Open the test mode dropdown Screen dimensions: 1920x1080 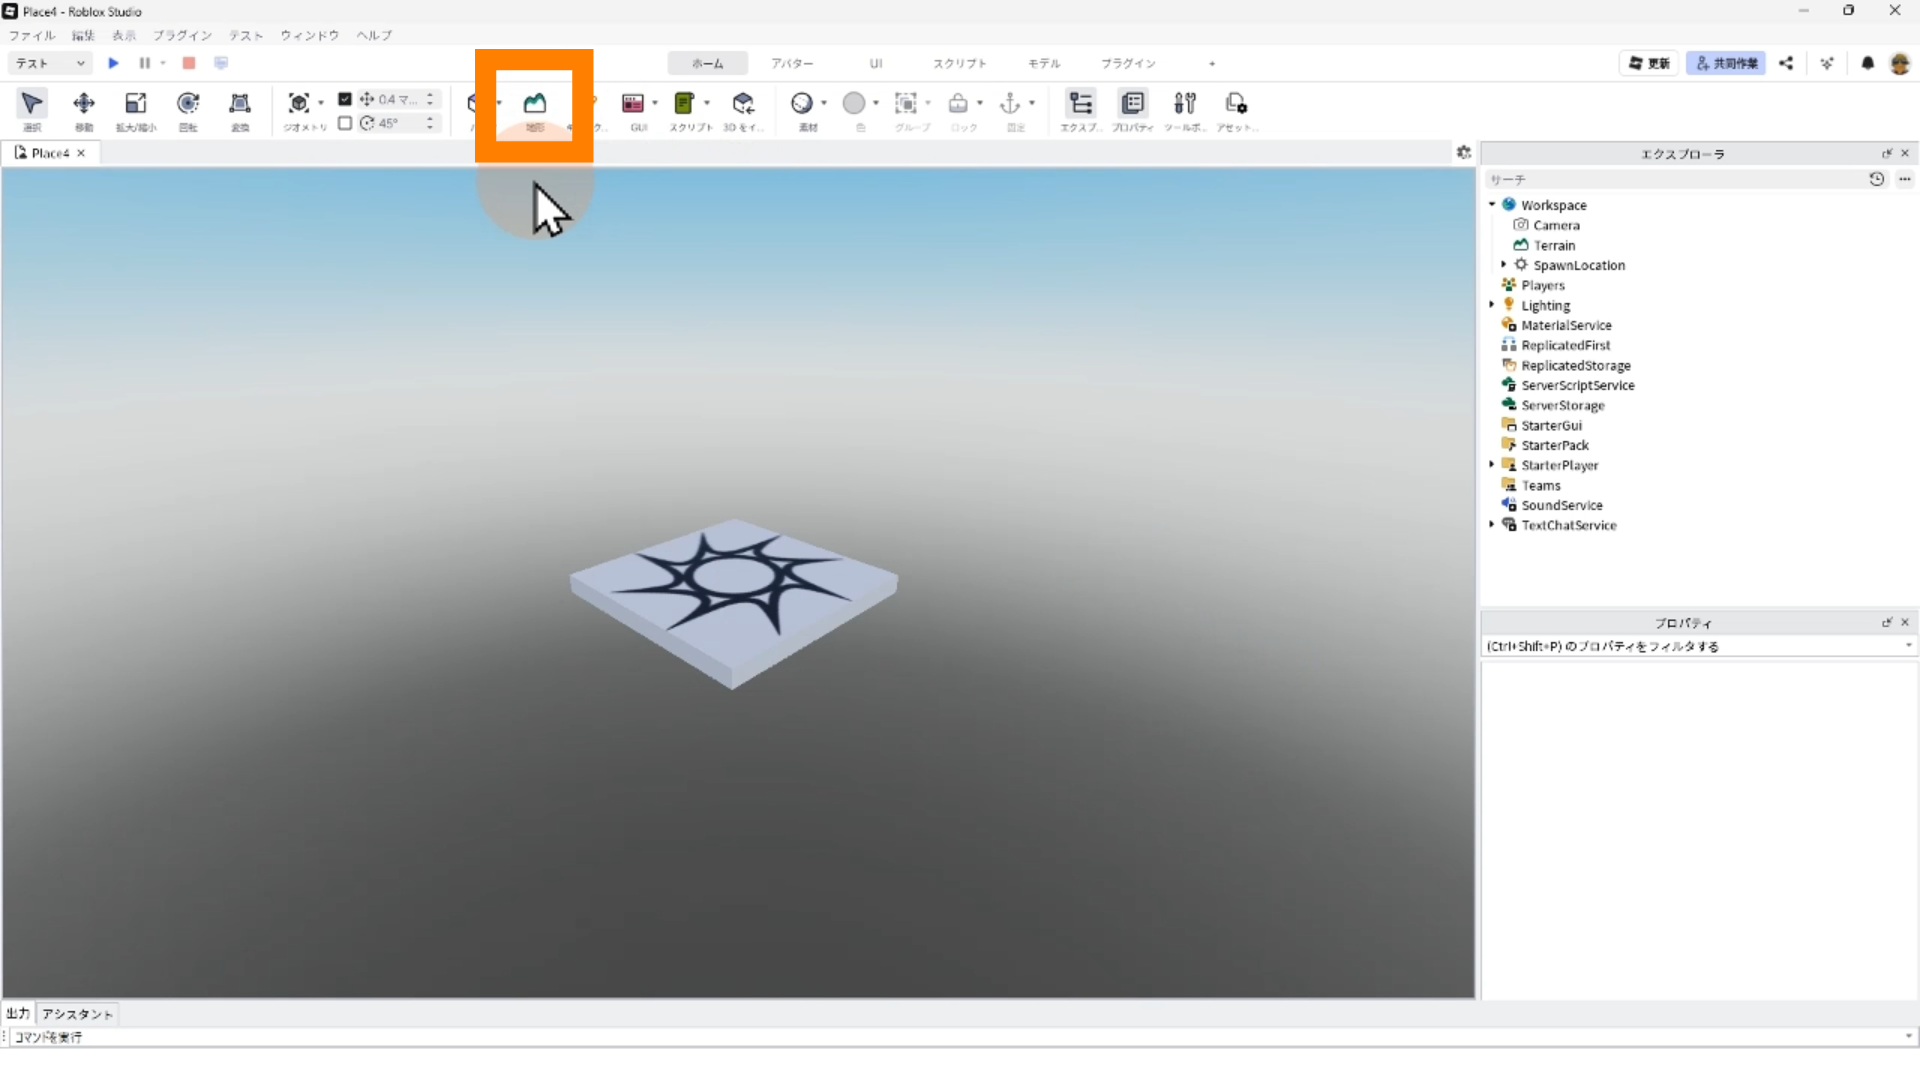(50, 63)
